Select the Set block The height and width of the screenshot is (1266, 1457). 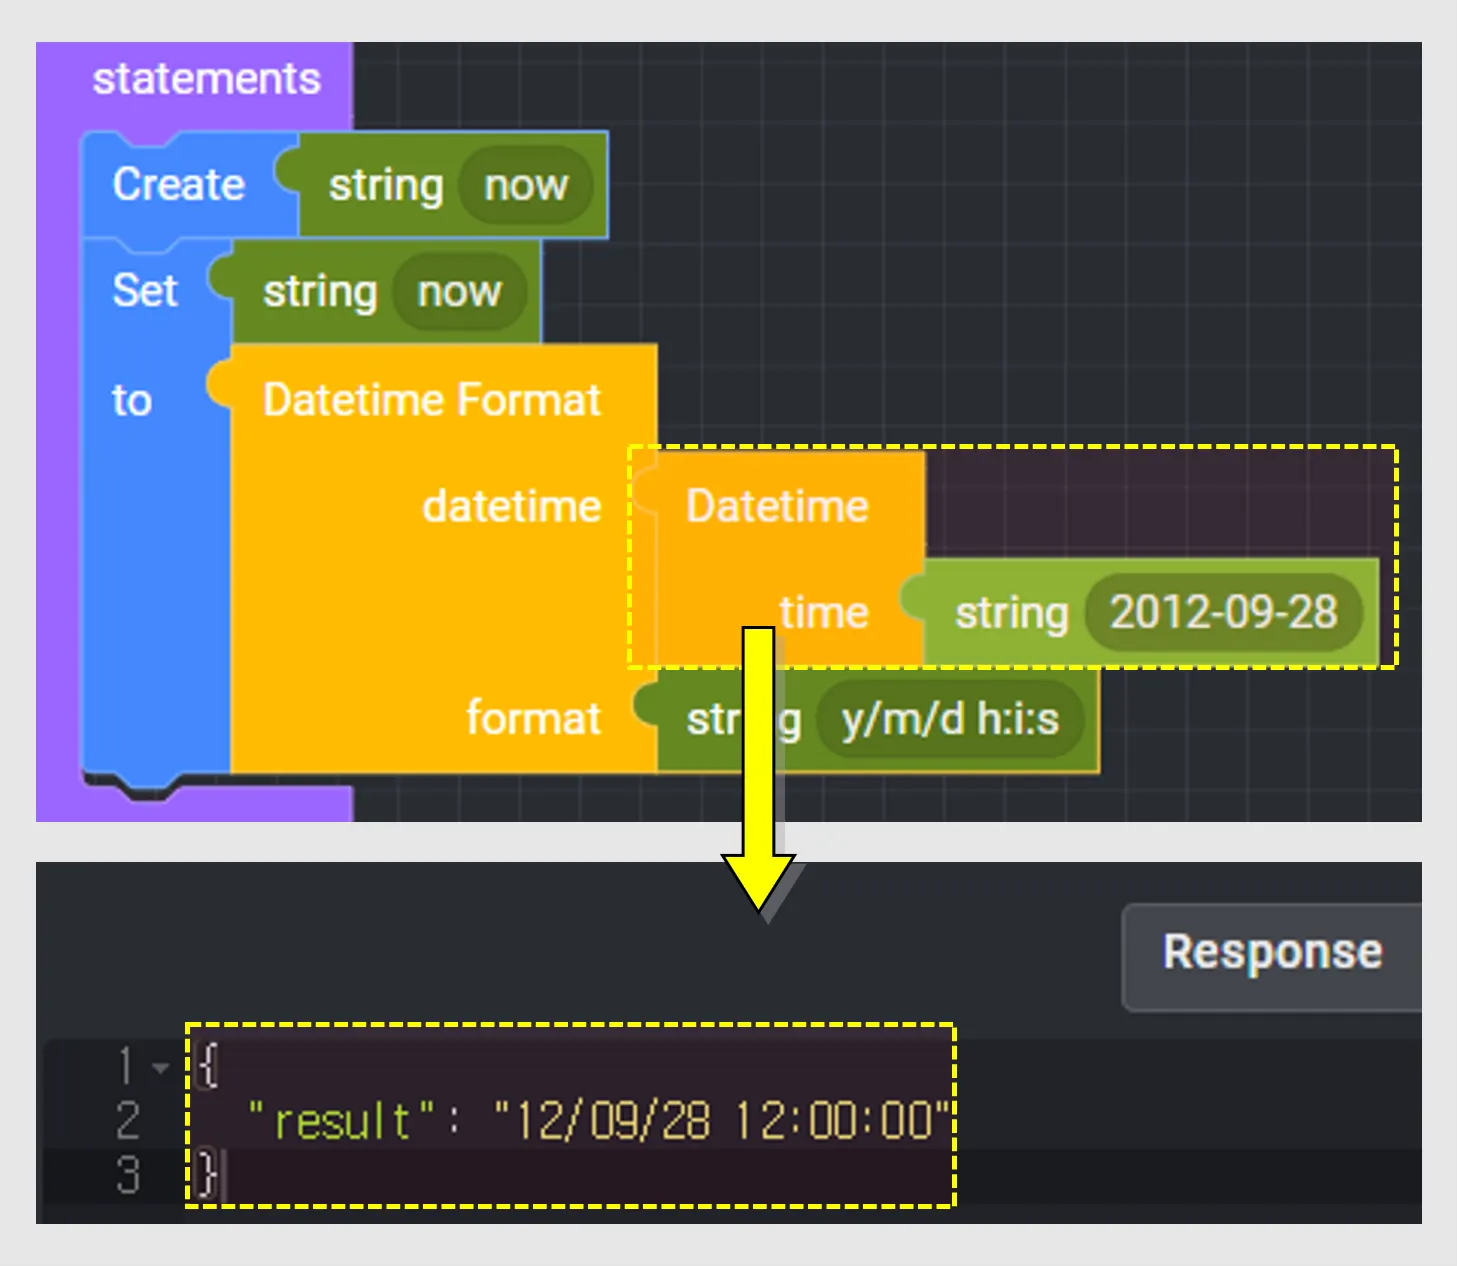pos(146,291)
